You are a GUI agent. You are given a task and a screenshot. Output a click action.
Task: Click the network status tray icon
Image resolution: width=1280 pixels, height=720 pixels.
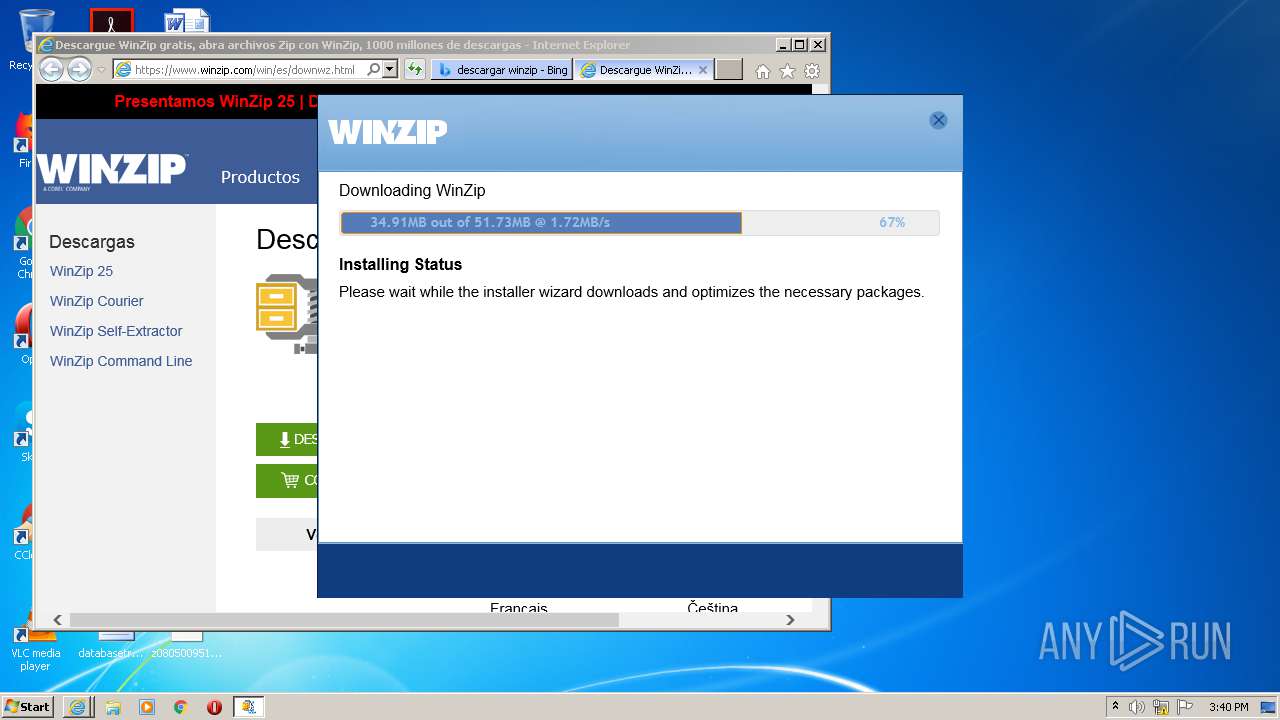[1161, 707]
